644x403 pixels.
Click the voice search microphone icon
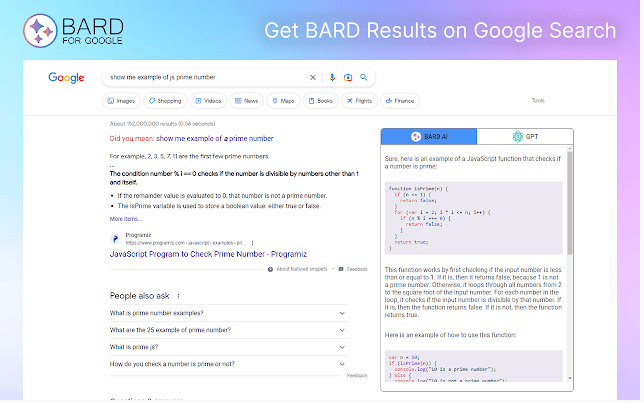coord(332,77)
